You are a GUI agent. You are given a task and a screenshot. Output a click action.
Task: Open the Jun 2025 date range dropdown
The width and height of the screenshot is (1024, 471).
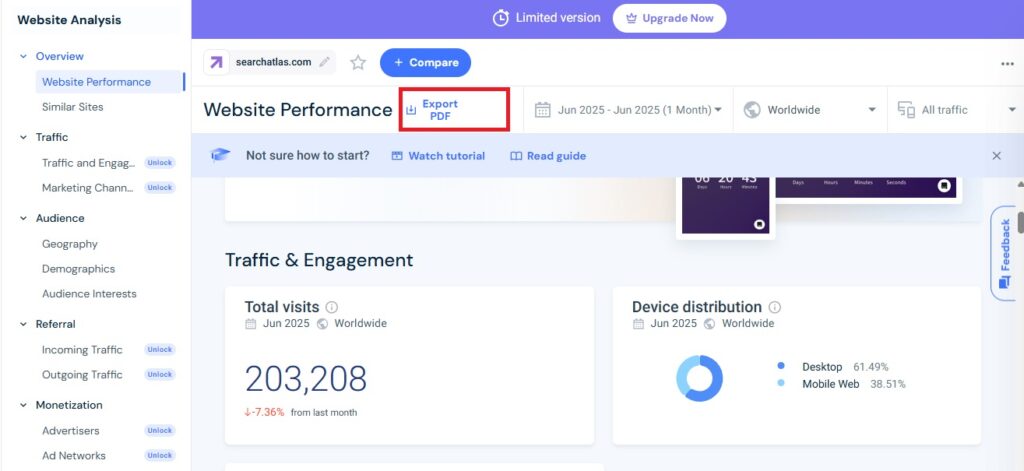628,110
